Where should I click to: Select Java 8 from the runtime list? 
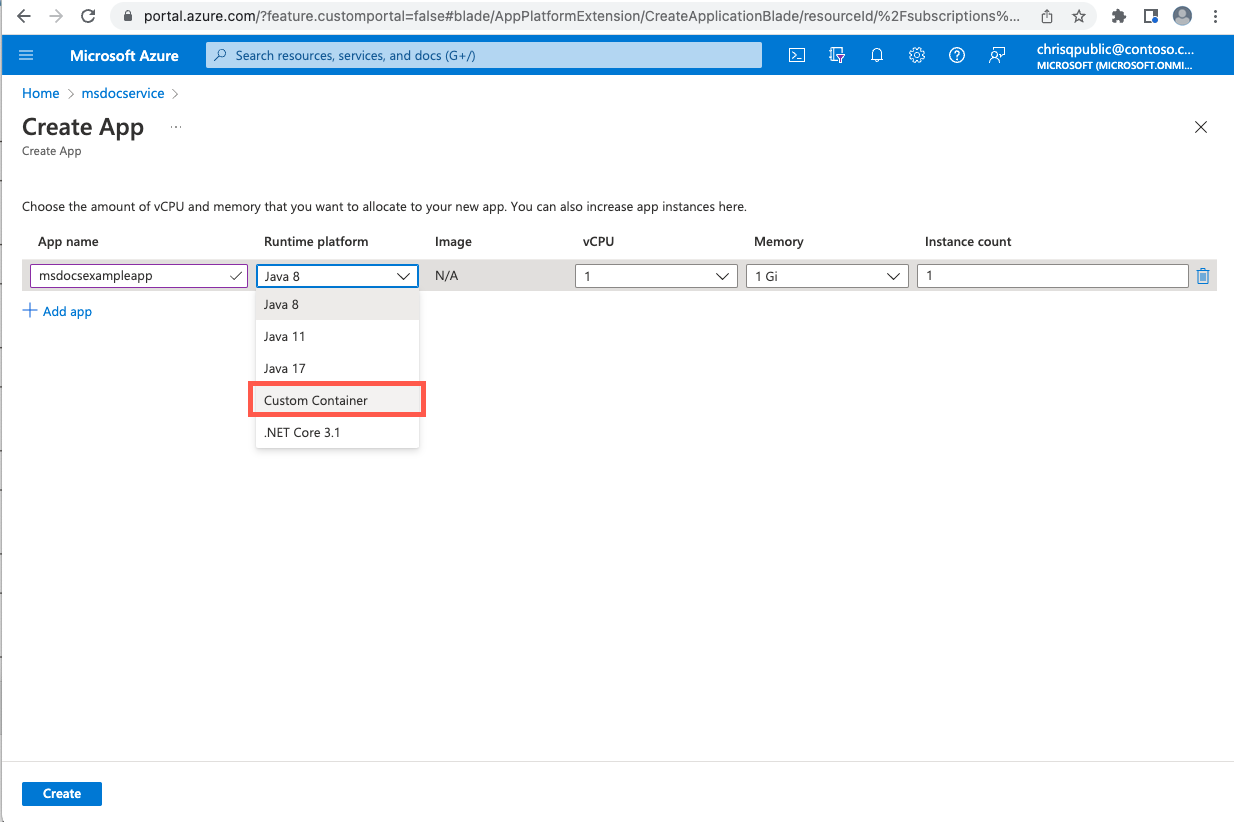[x=337, y=304]
